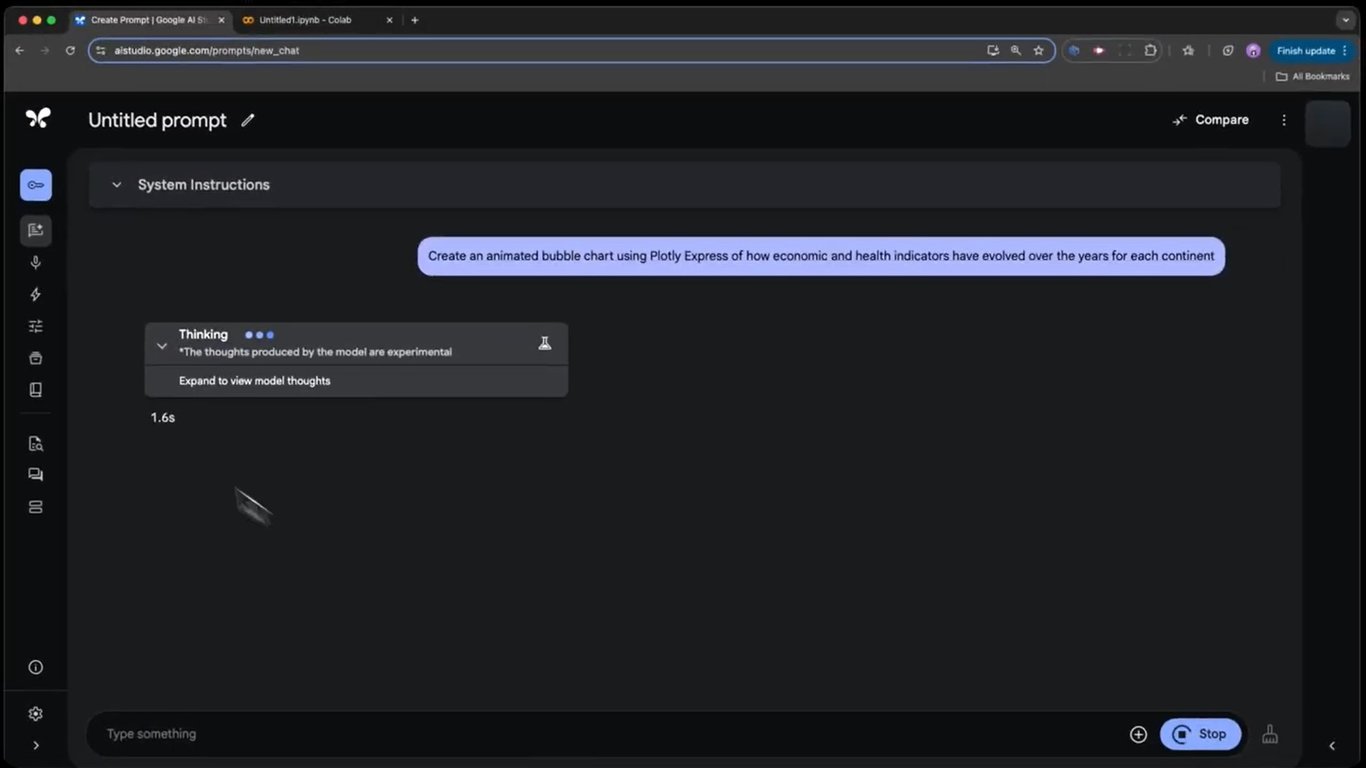The image size is (1366, 768).
Task: Add media using the plus icon
Action: pos(1138,733)
